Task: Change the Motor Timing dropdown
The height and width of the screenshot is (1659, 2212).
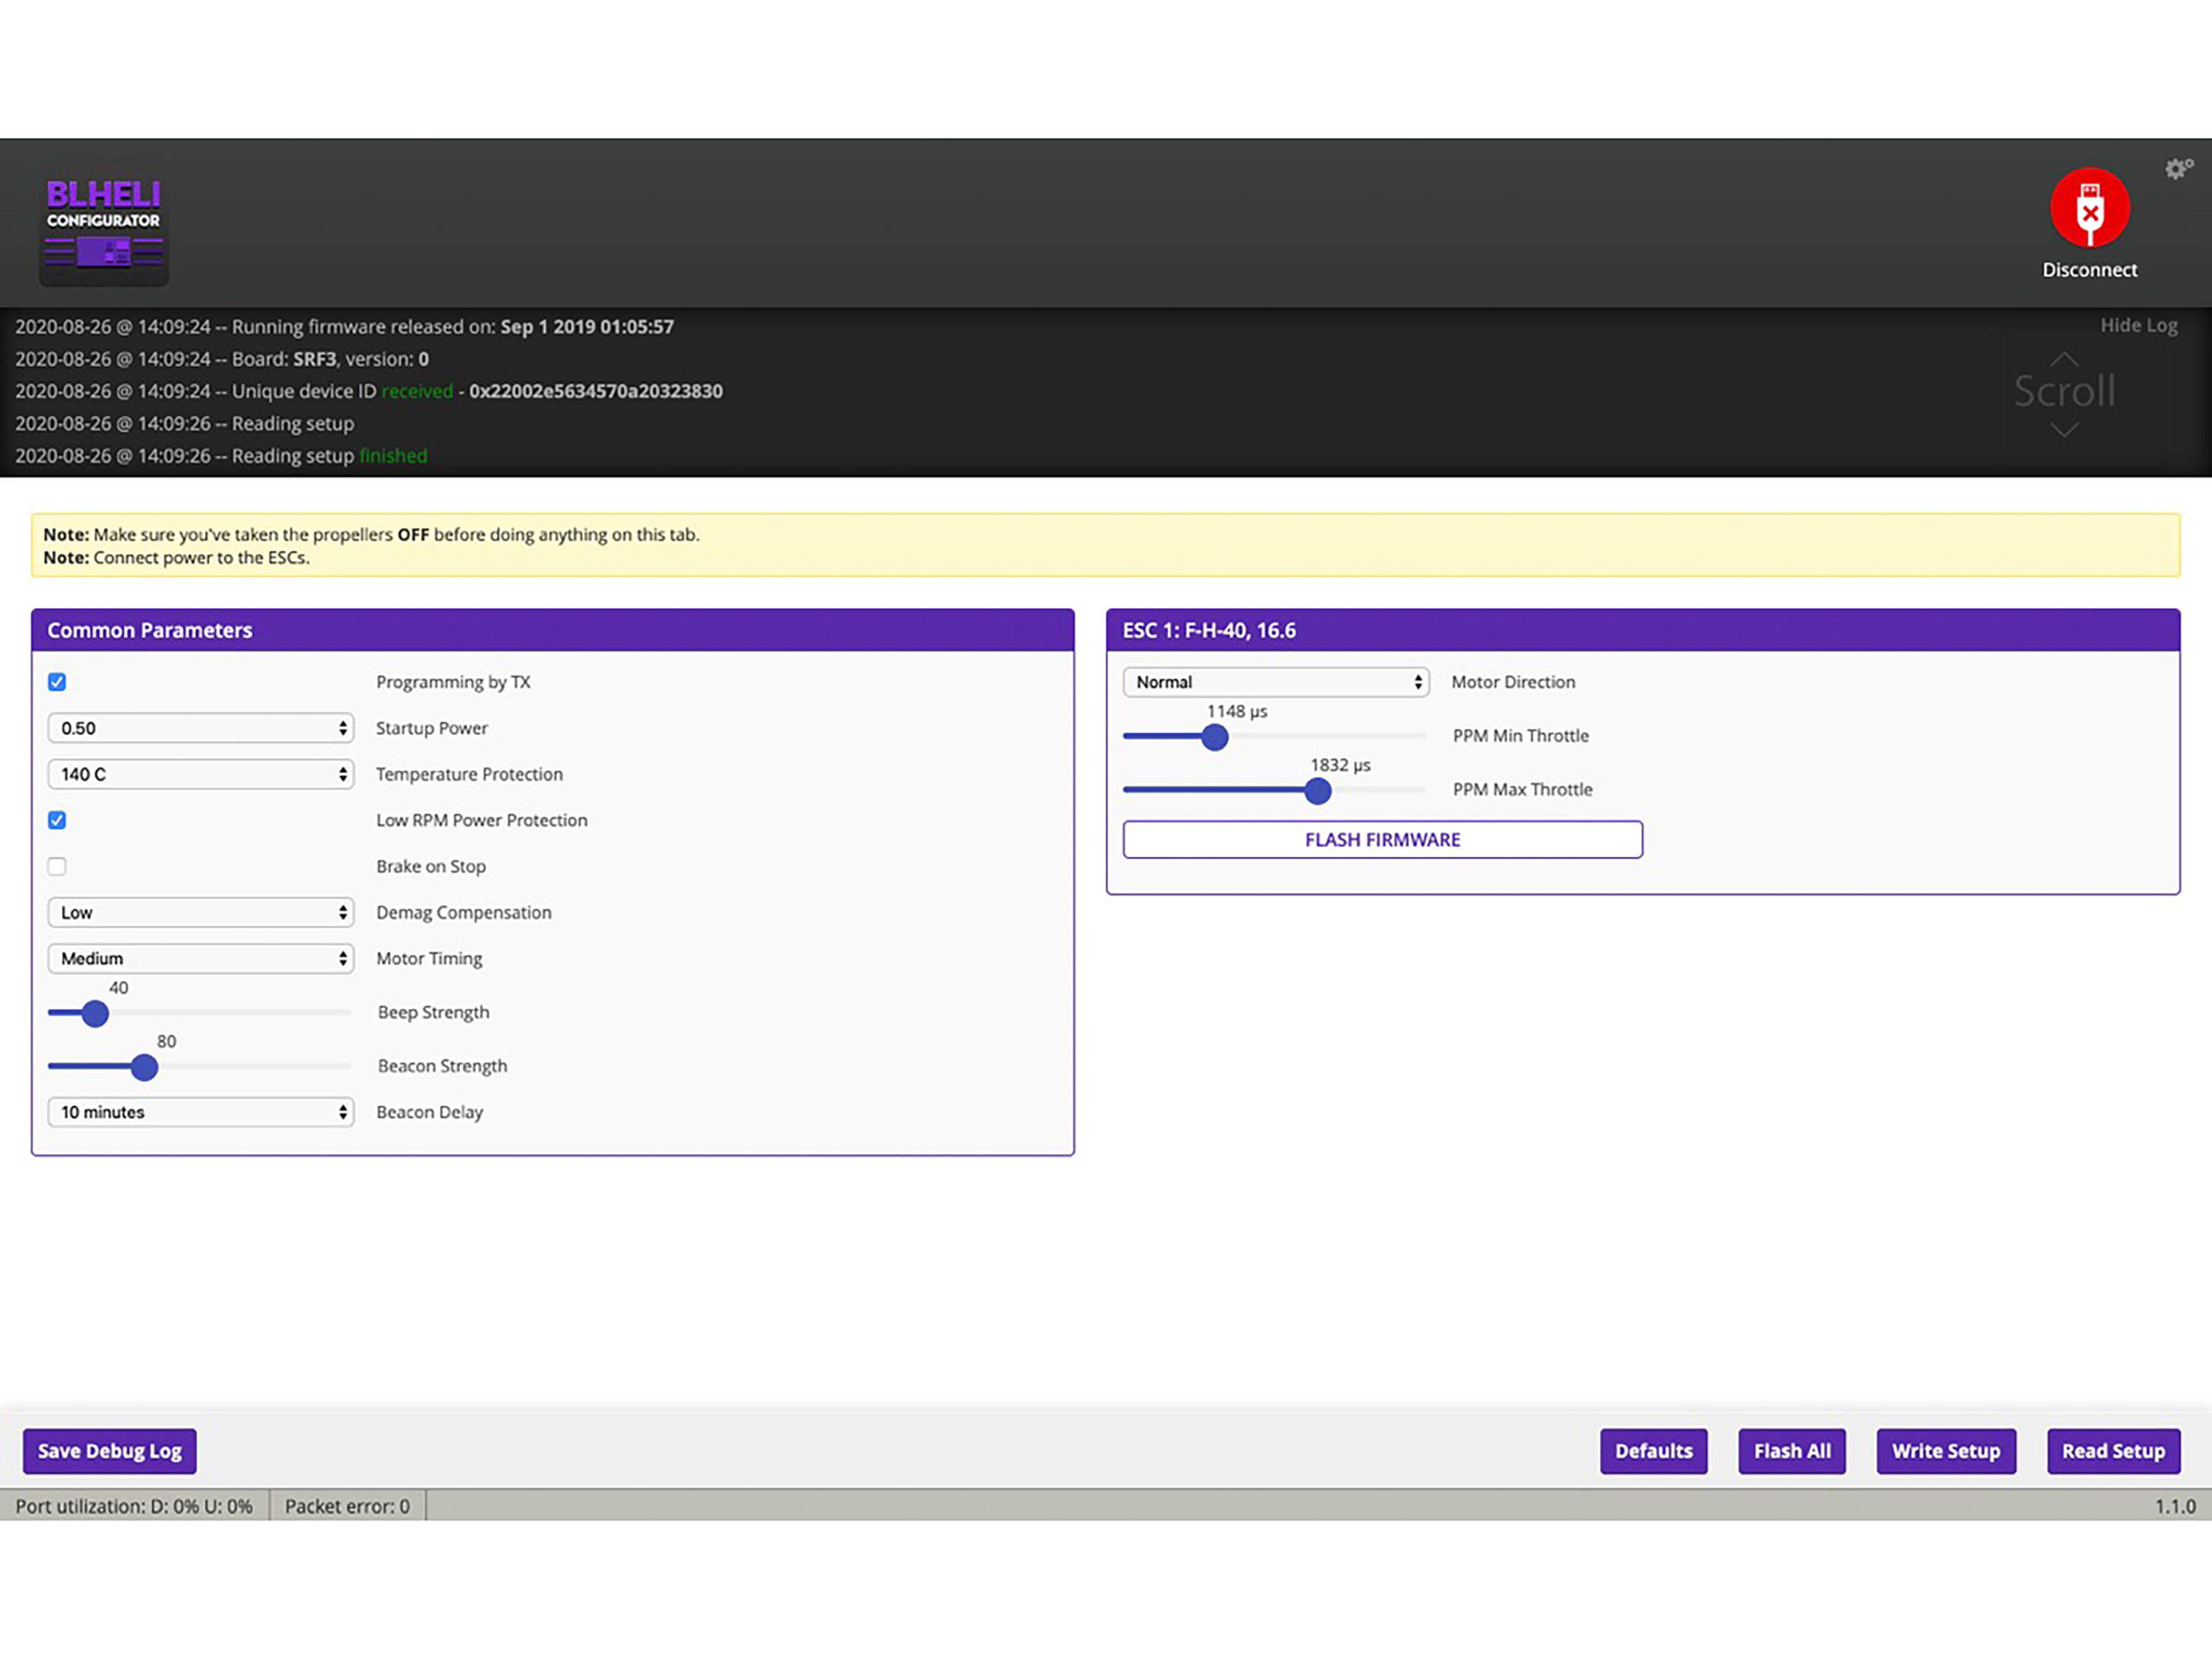Action: 200,958
